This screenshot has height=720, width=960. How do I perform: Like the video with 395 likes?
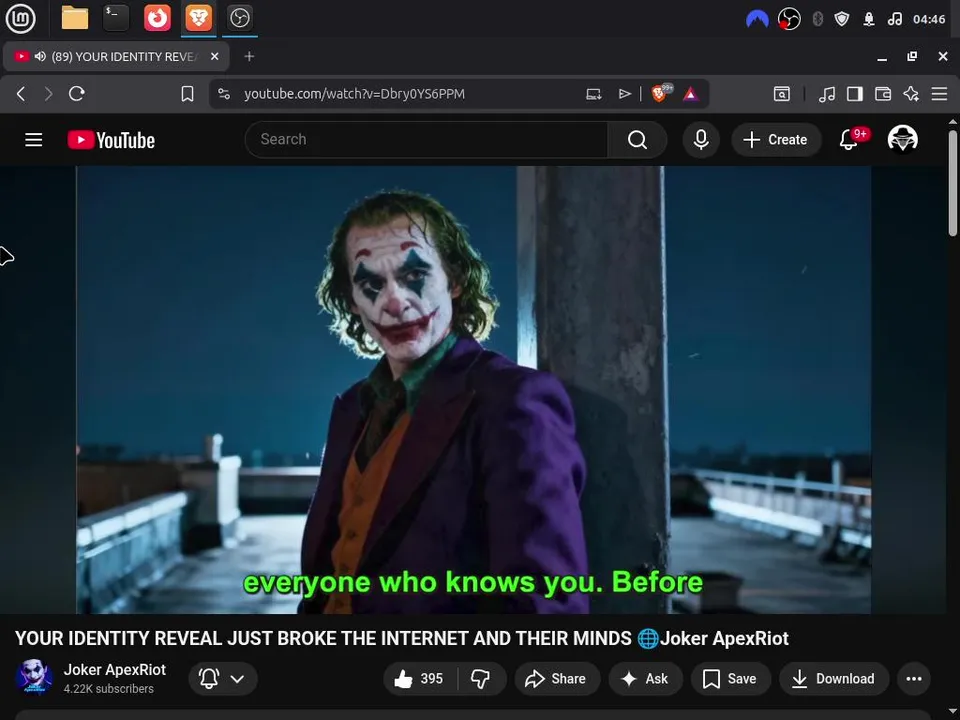[x=420, y=678]
